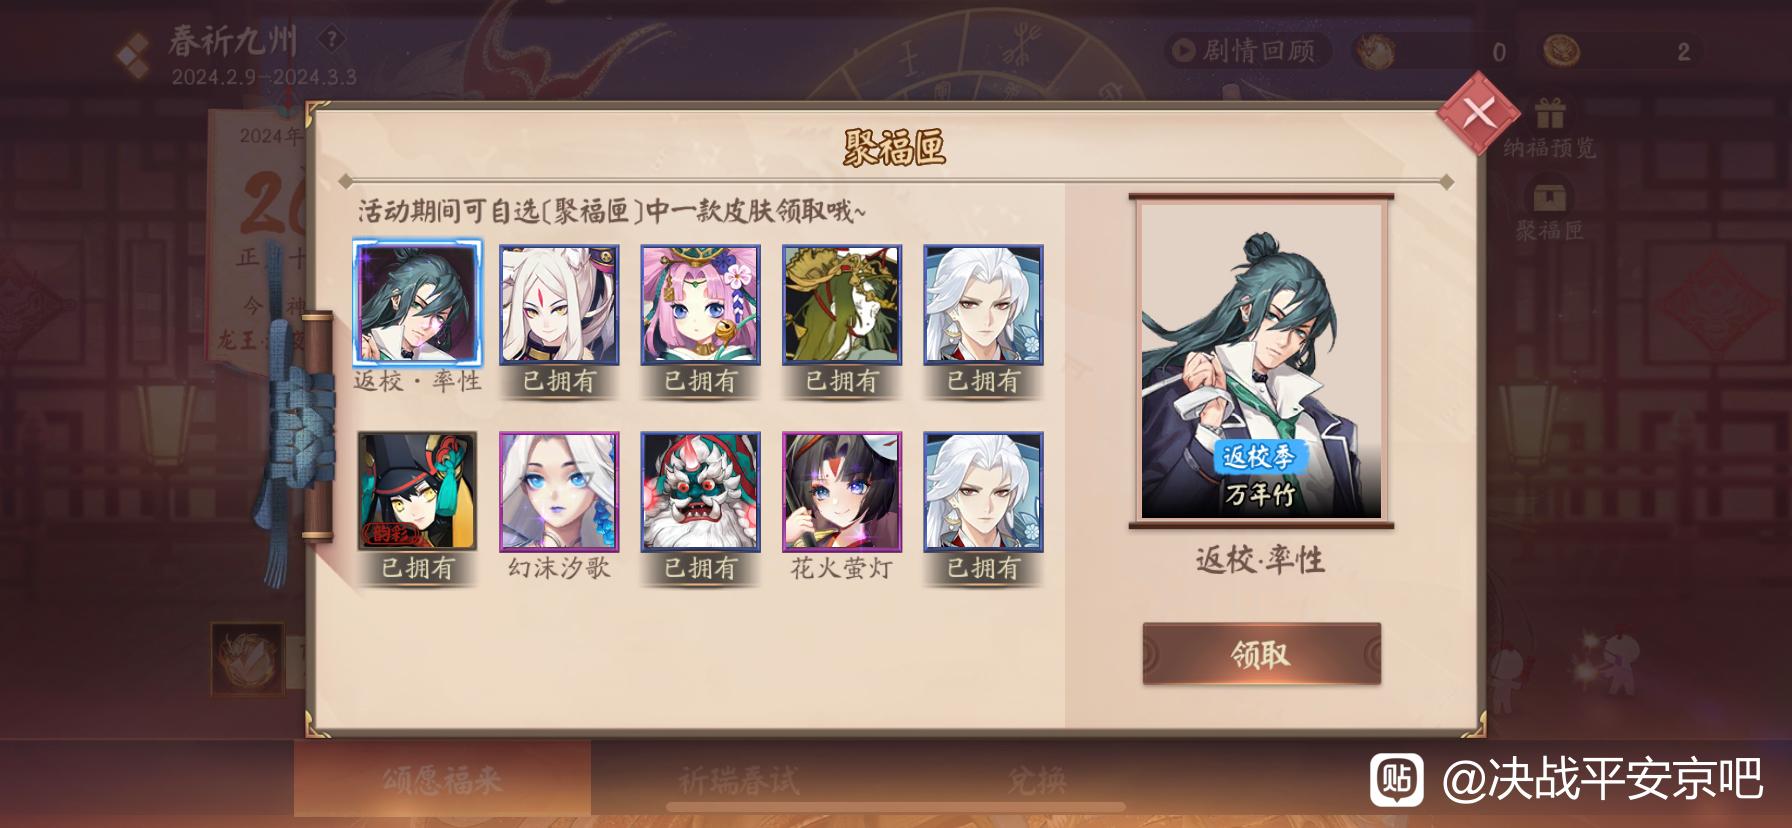
Task: Select the green-robed masked character skin
Action: coord(842,304)
